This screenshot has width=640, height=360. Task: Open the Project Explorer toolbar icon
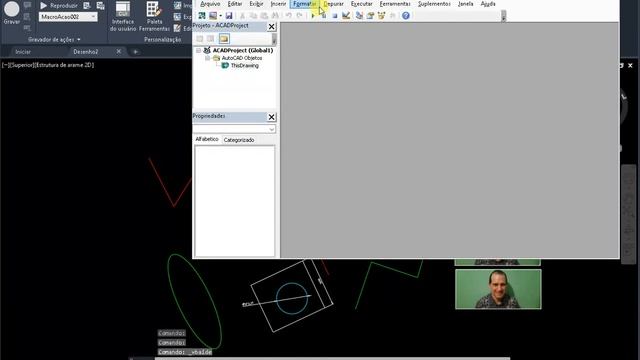tap(359, 16)
